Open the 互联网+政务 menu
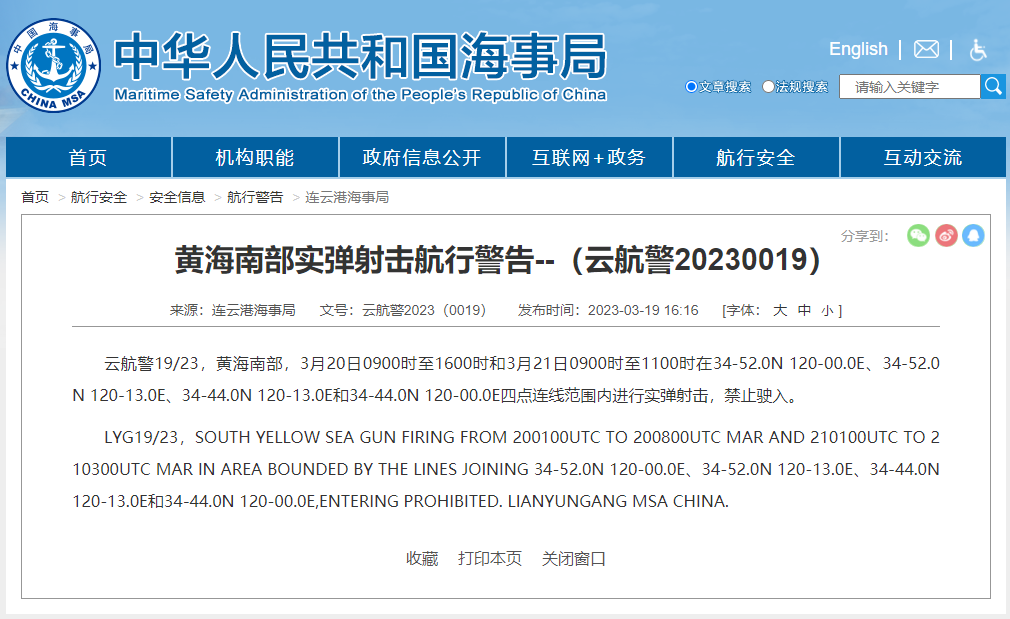The width and height of the screenshot is (1010, 619). pyautogui.click(x=589, y=156)
